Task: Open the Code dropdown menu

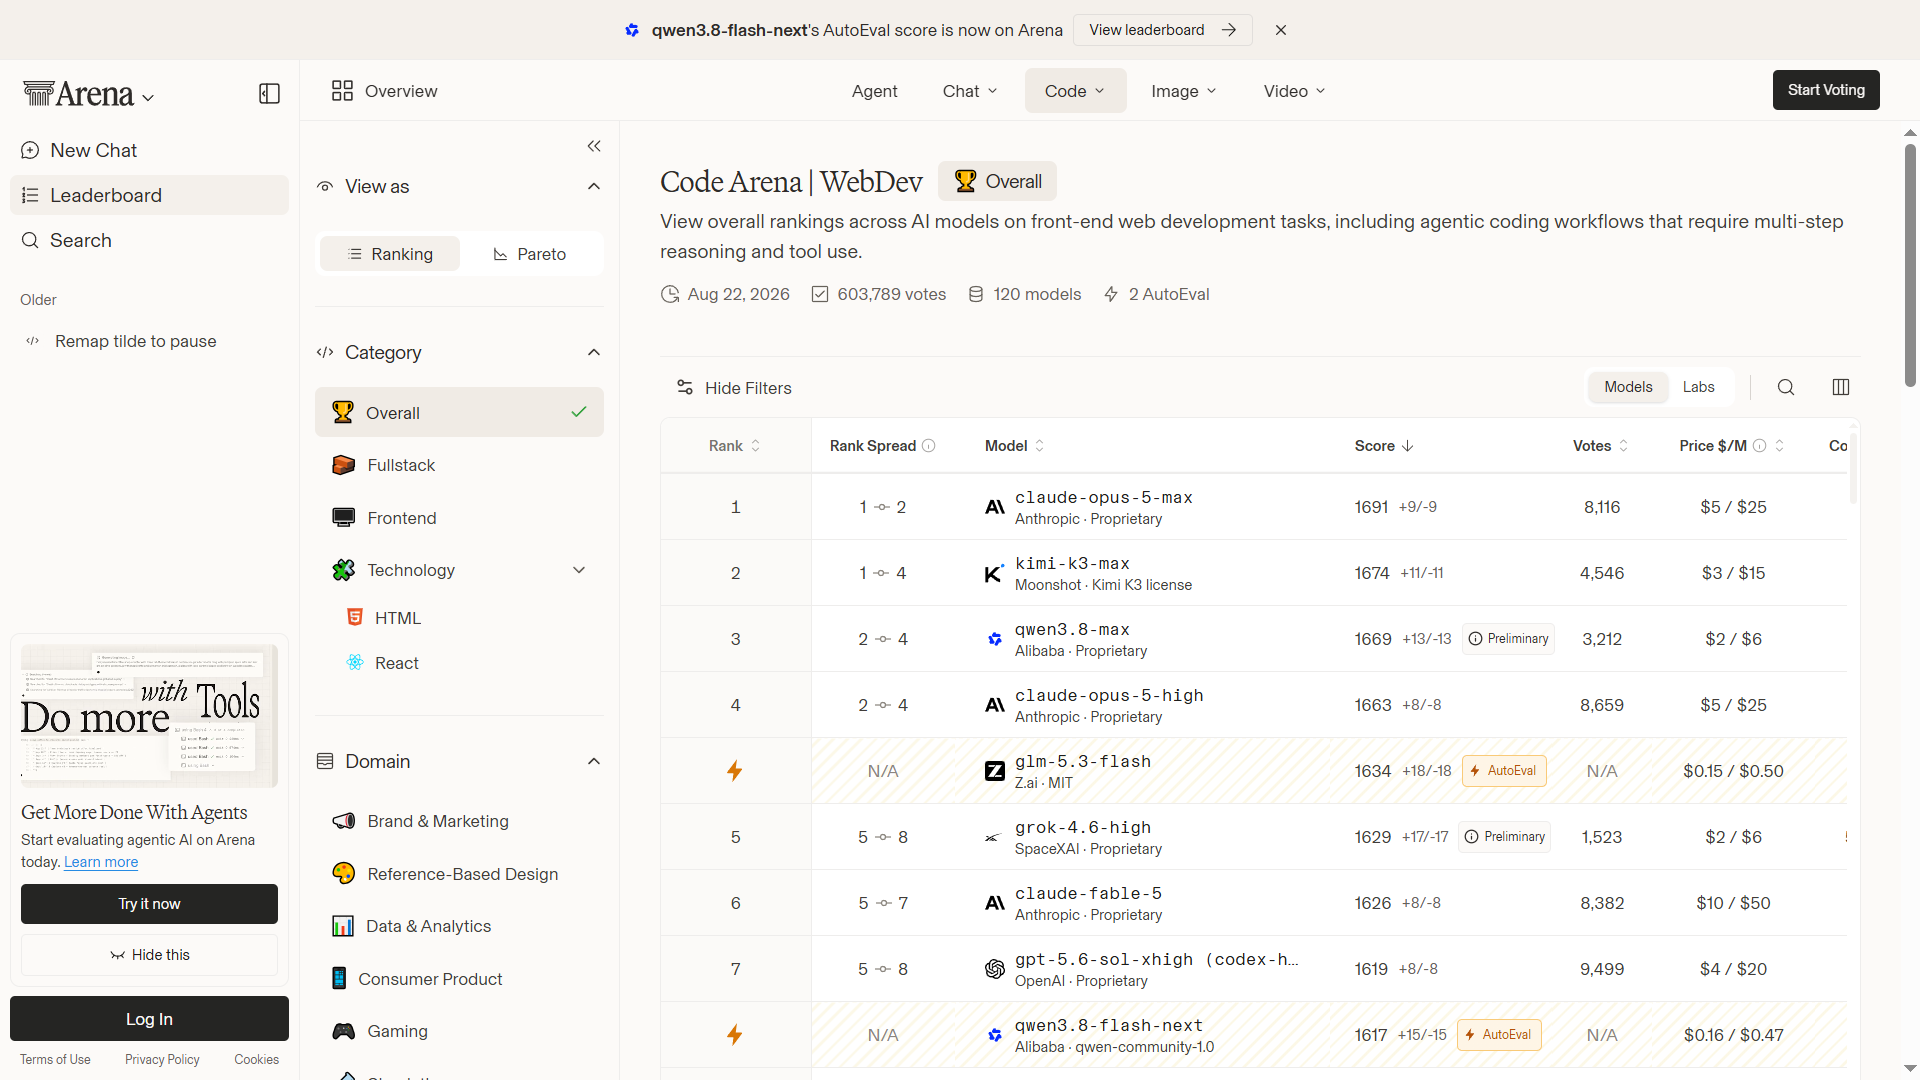Action: coord(1075,91)
